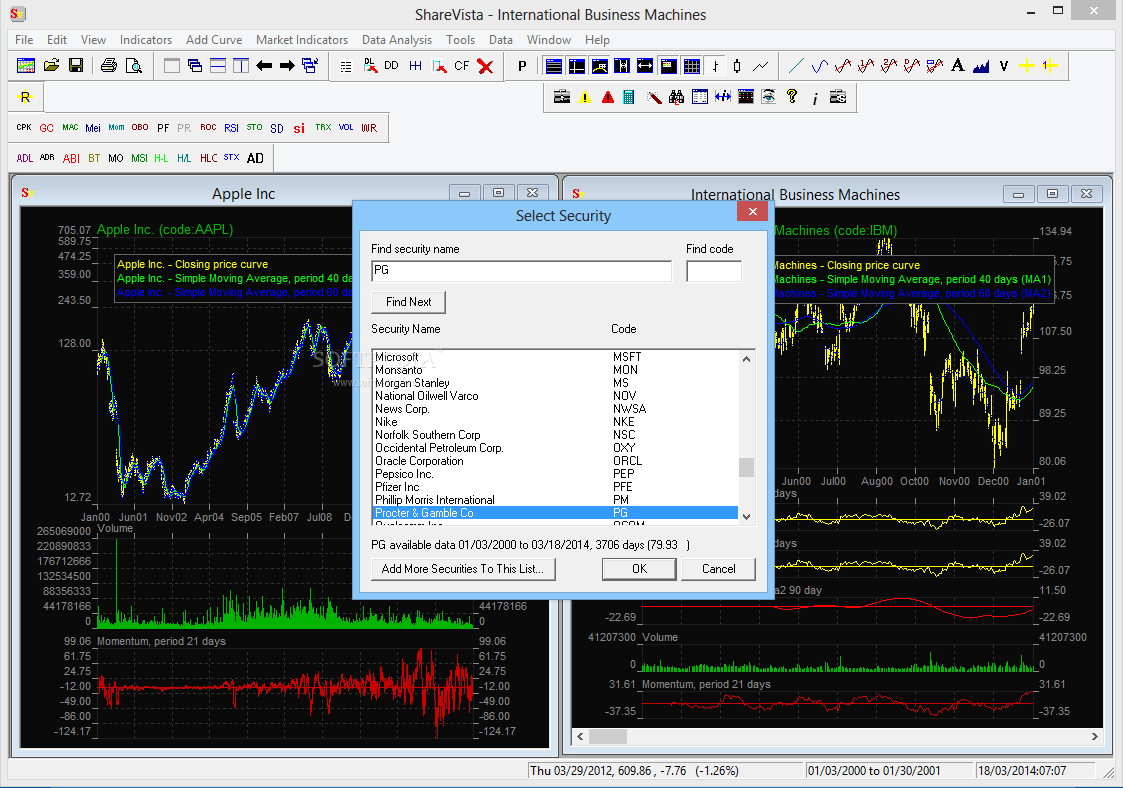Click the binoculars search icon
1123x788 pixels.
[676, 97]
